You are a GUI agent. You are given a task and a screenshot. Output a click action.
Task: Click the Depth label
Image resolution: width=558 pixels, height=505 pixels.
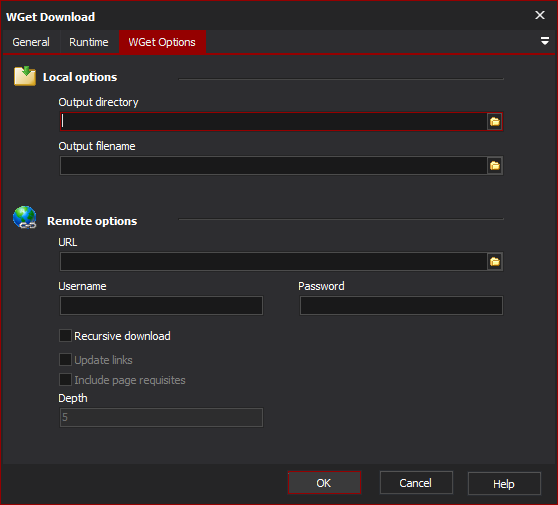(x=73, y=398)
